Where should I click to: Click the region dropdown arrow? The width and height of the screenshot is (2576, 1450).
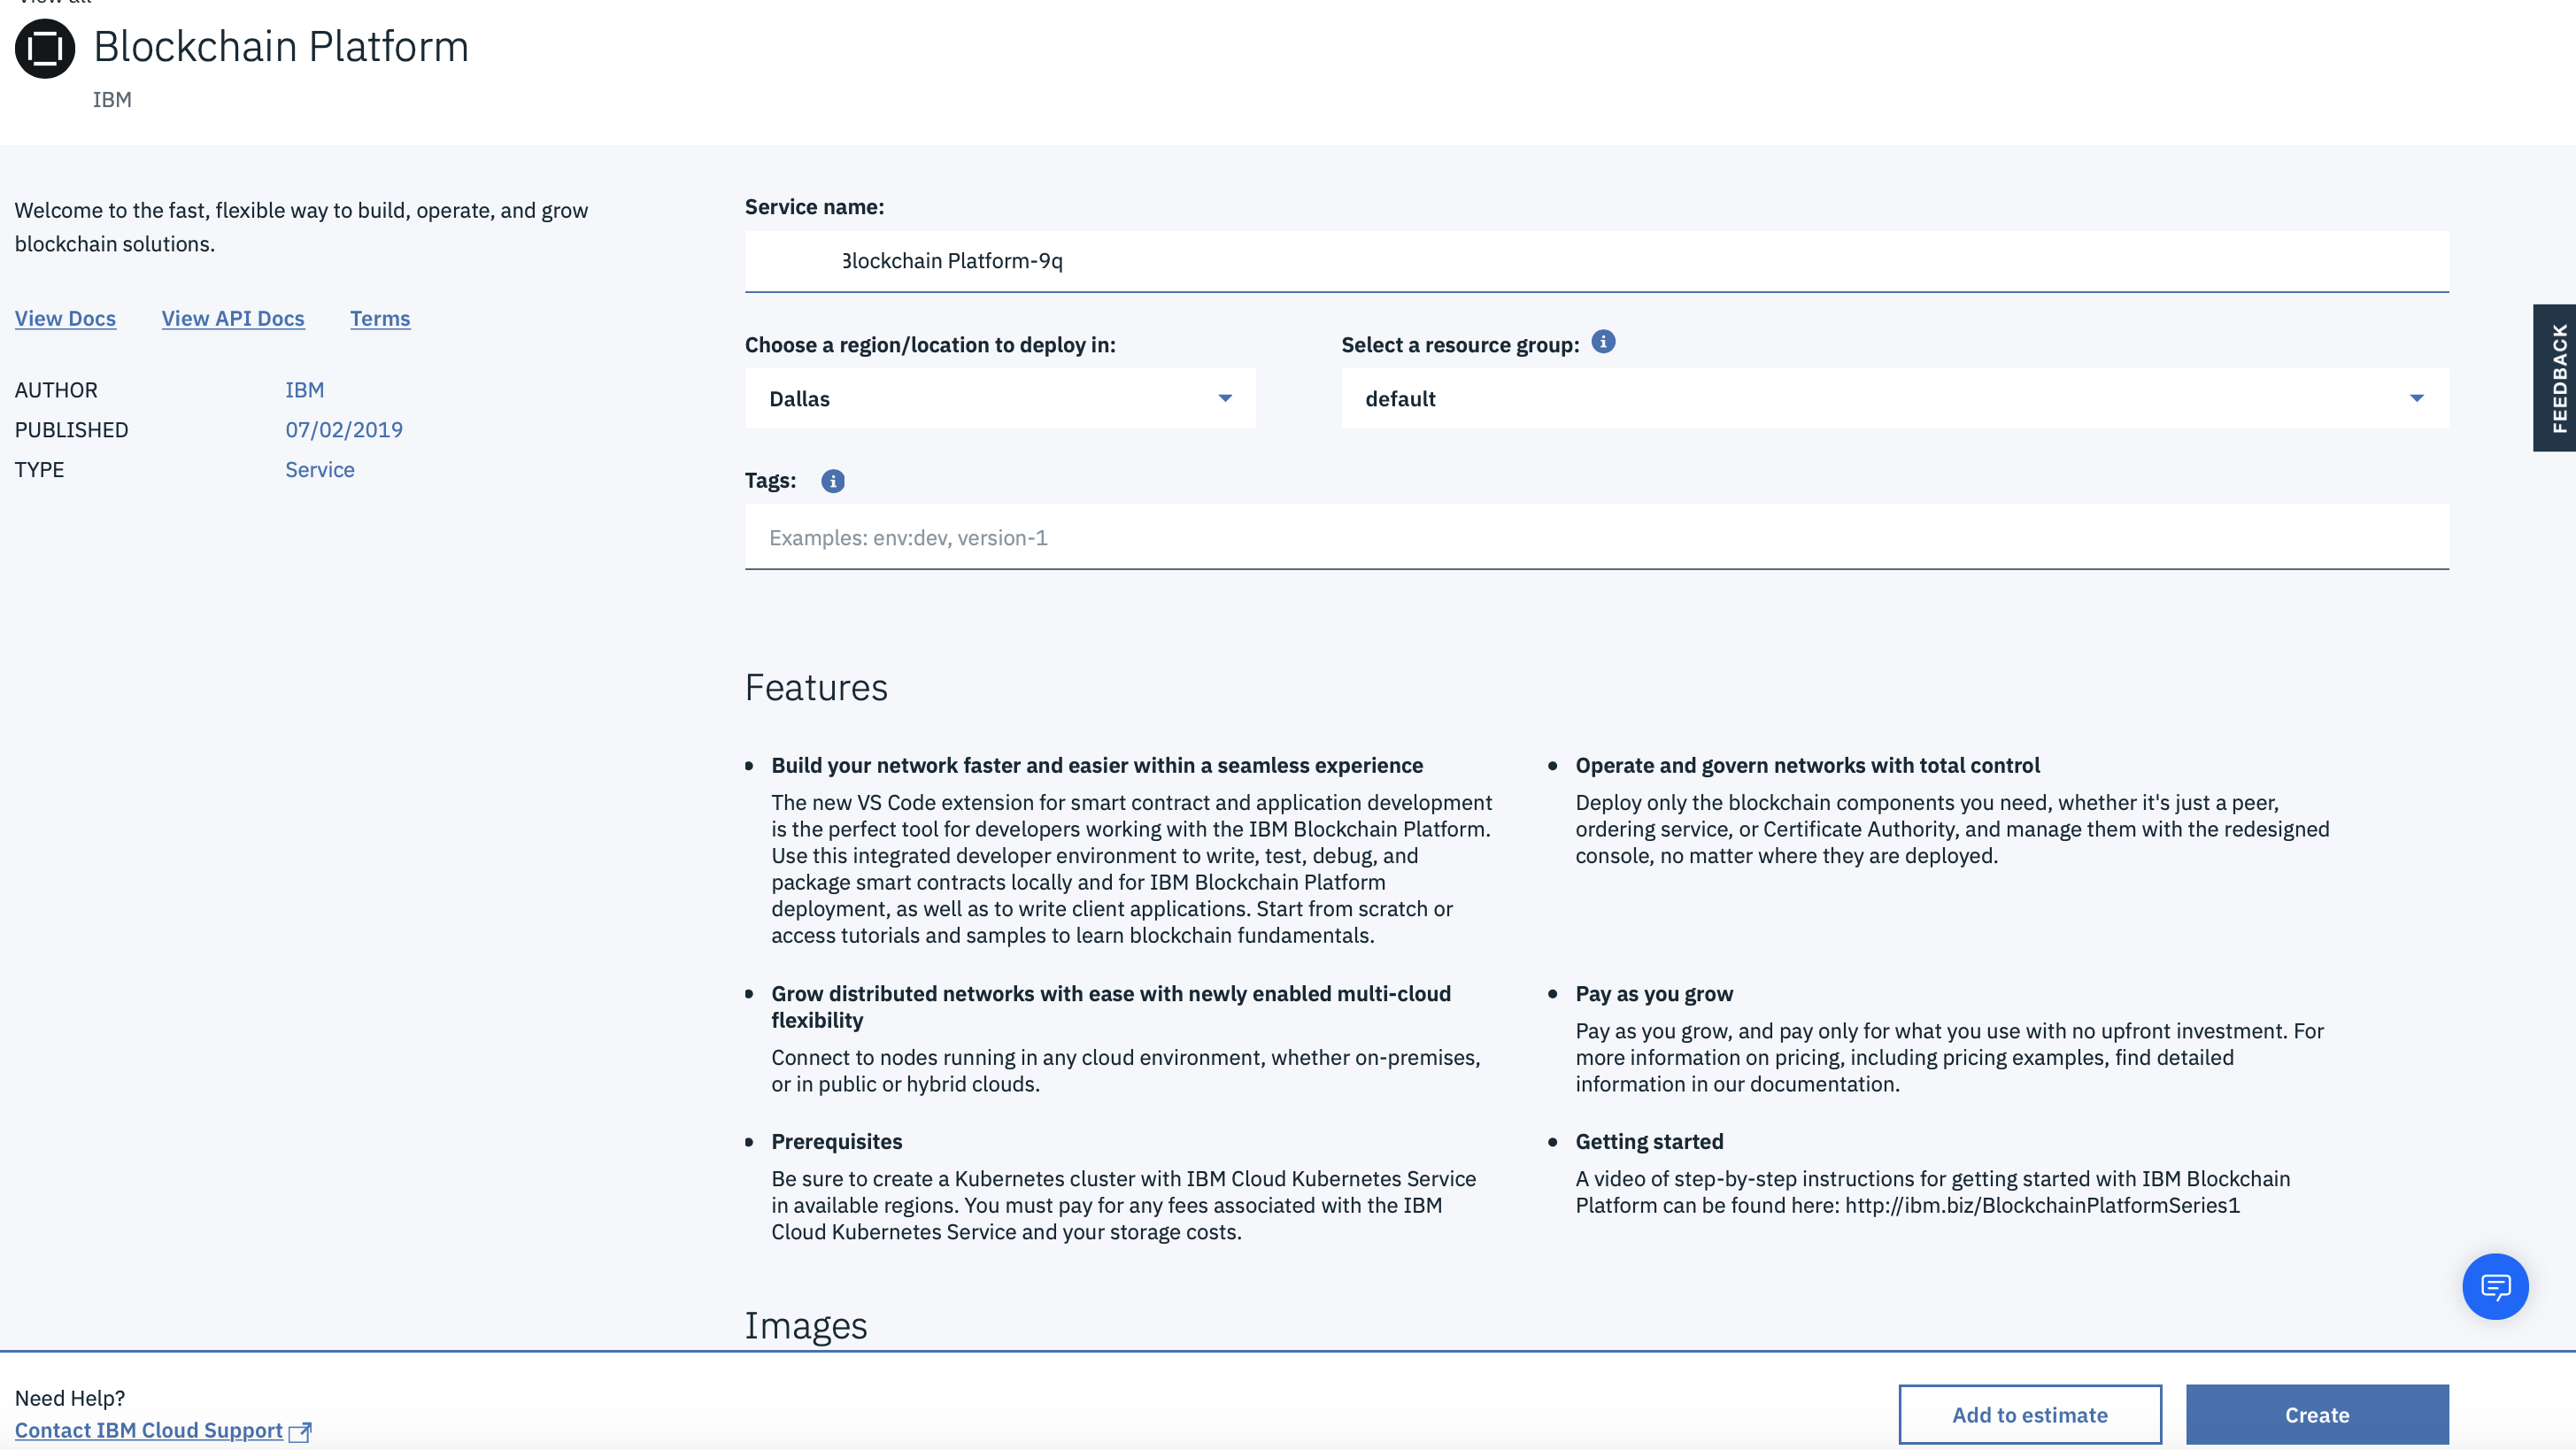pyautogui.click(x=1225, y=398)
